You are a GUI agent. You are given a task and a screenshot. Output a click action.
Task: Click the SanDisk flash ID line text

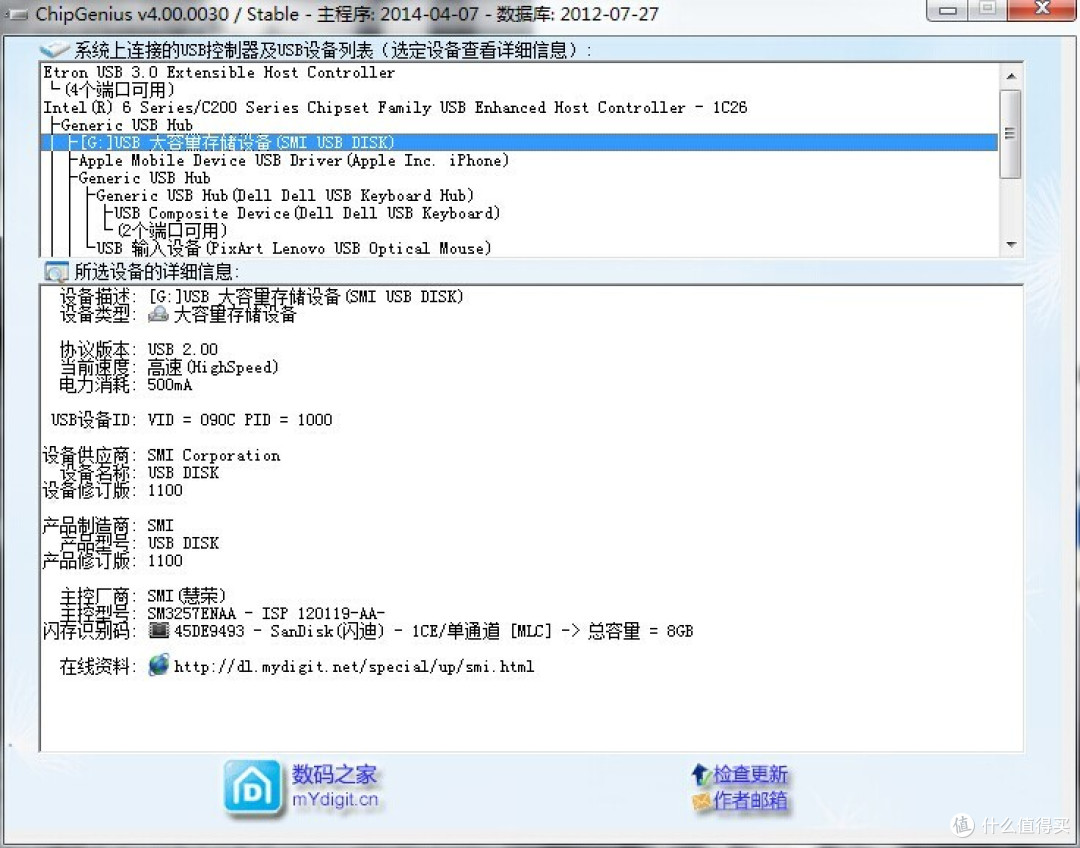433,631
